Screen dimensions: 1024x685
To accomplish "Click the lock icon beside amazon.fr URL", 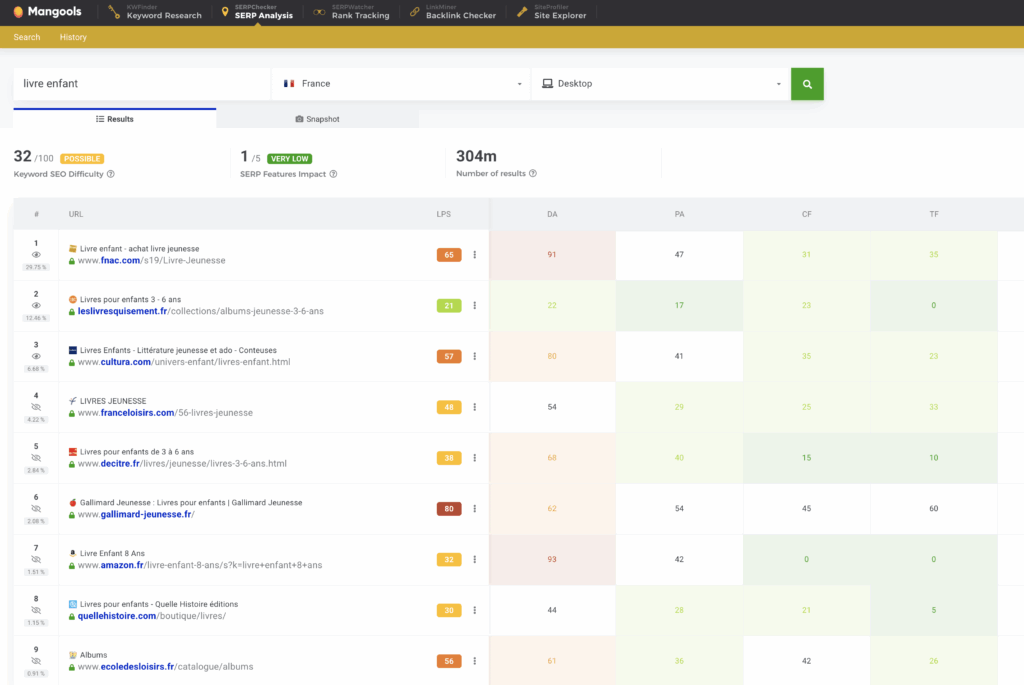I will coord(72,566).
